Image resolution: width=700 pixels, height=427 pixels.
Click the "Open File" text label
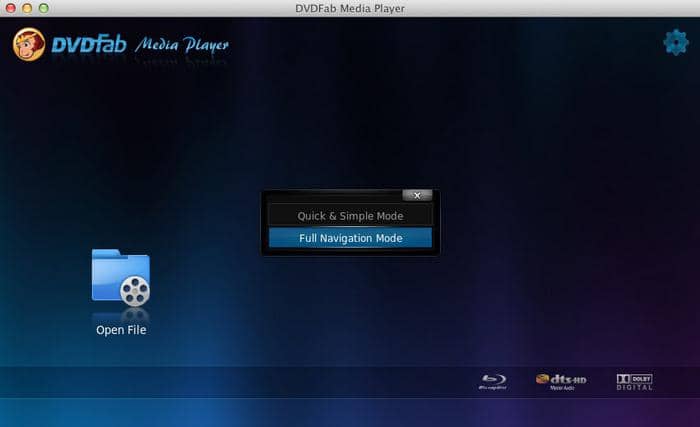click(121, 330)
